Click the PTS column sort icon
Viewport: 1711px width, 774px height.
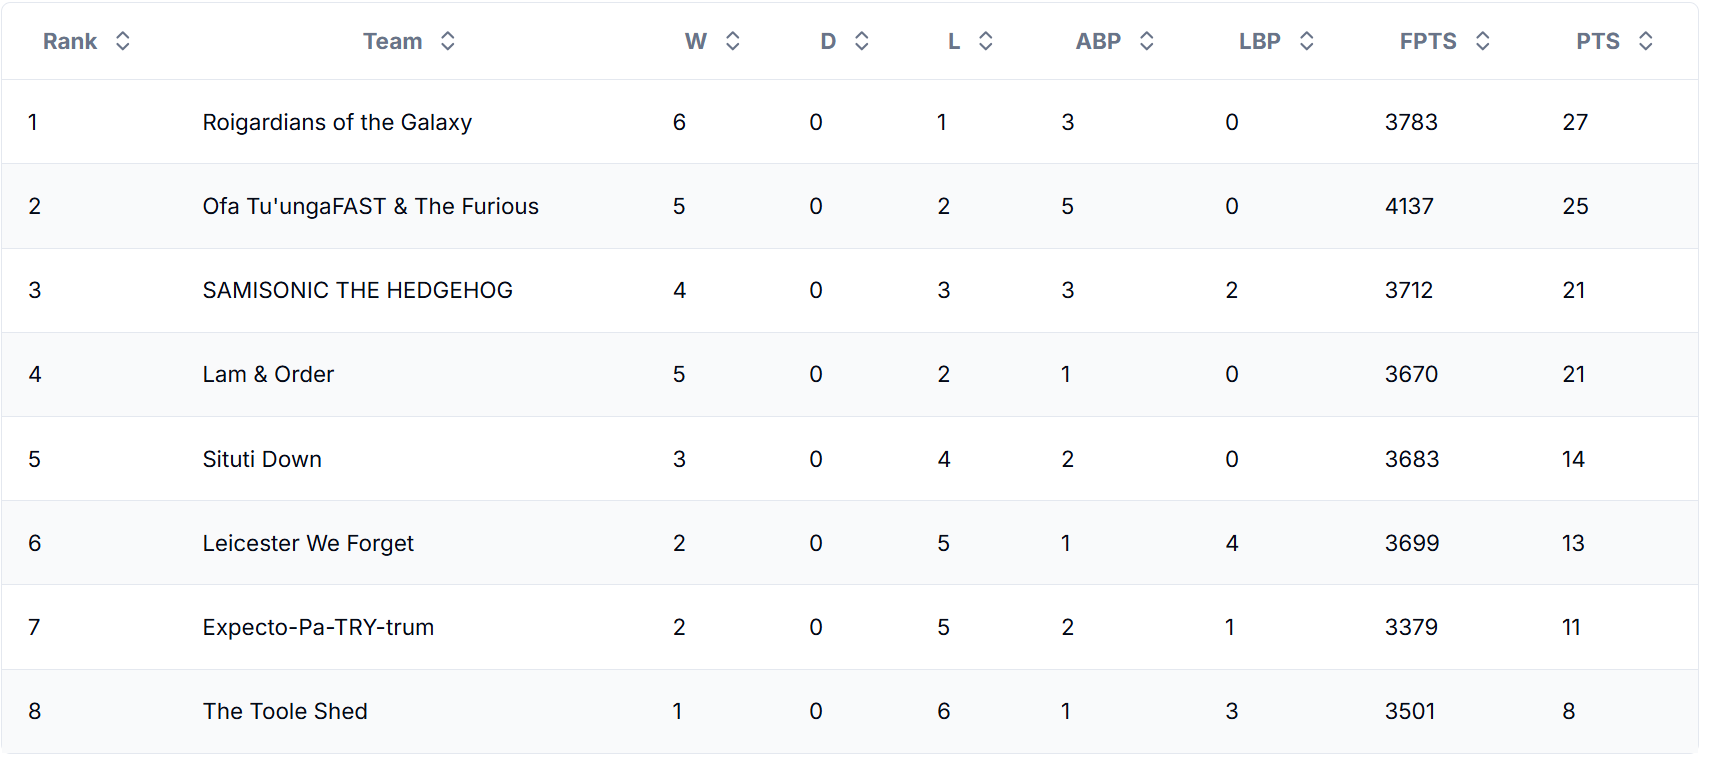pos(1646,41)
